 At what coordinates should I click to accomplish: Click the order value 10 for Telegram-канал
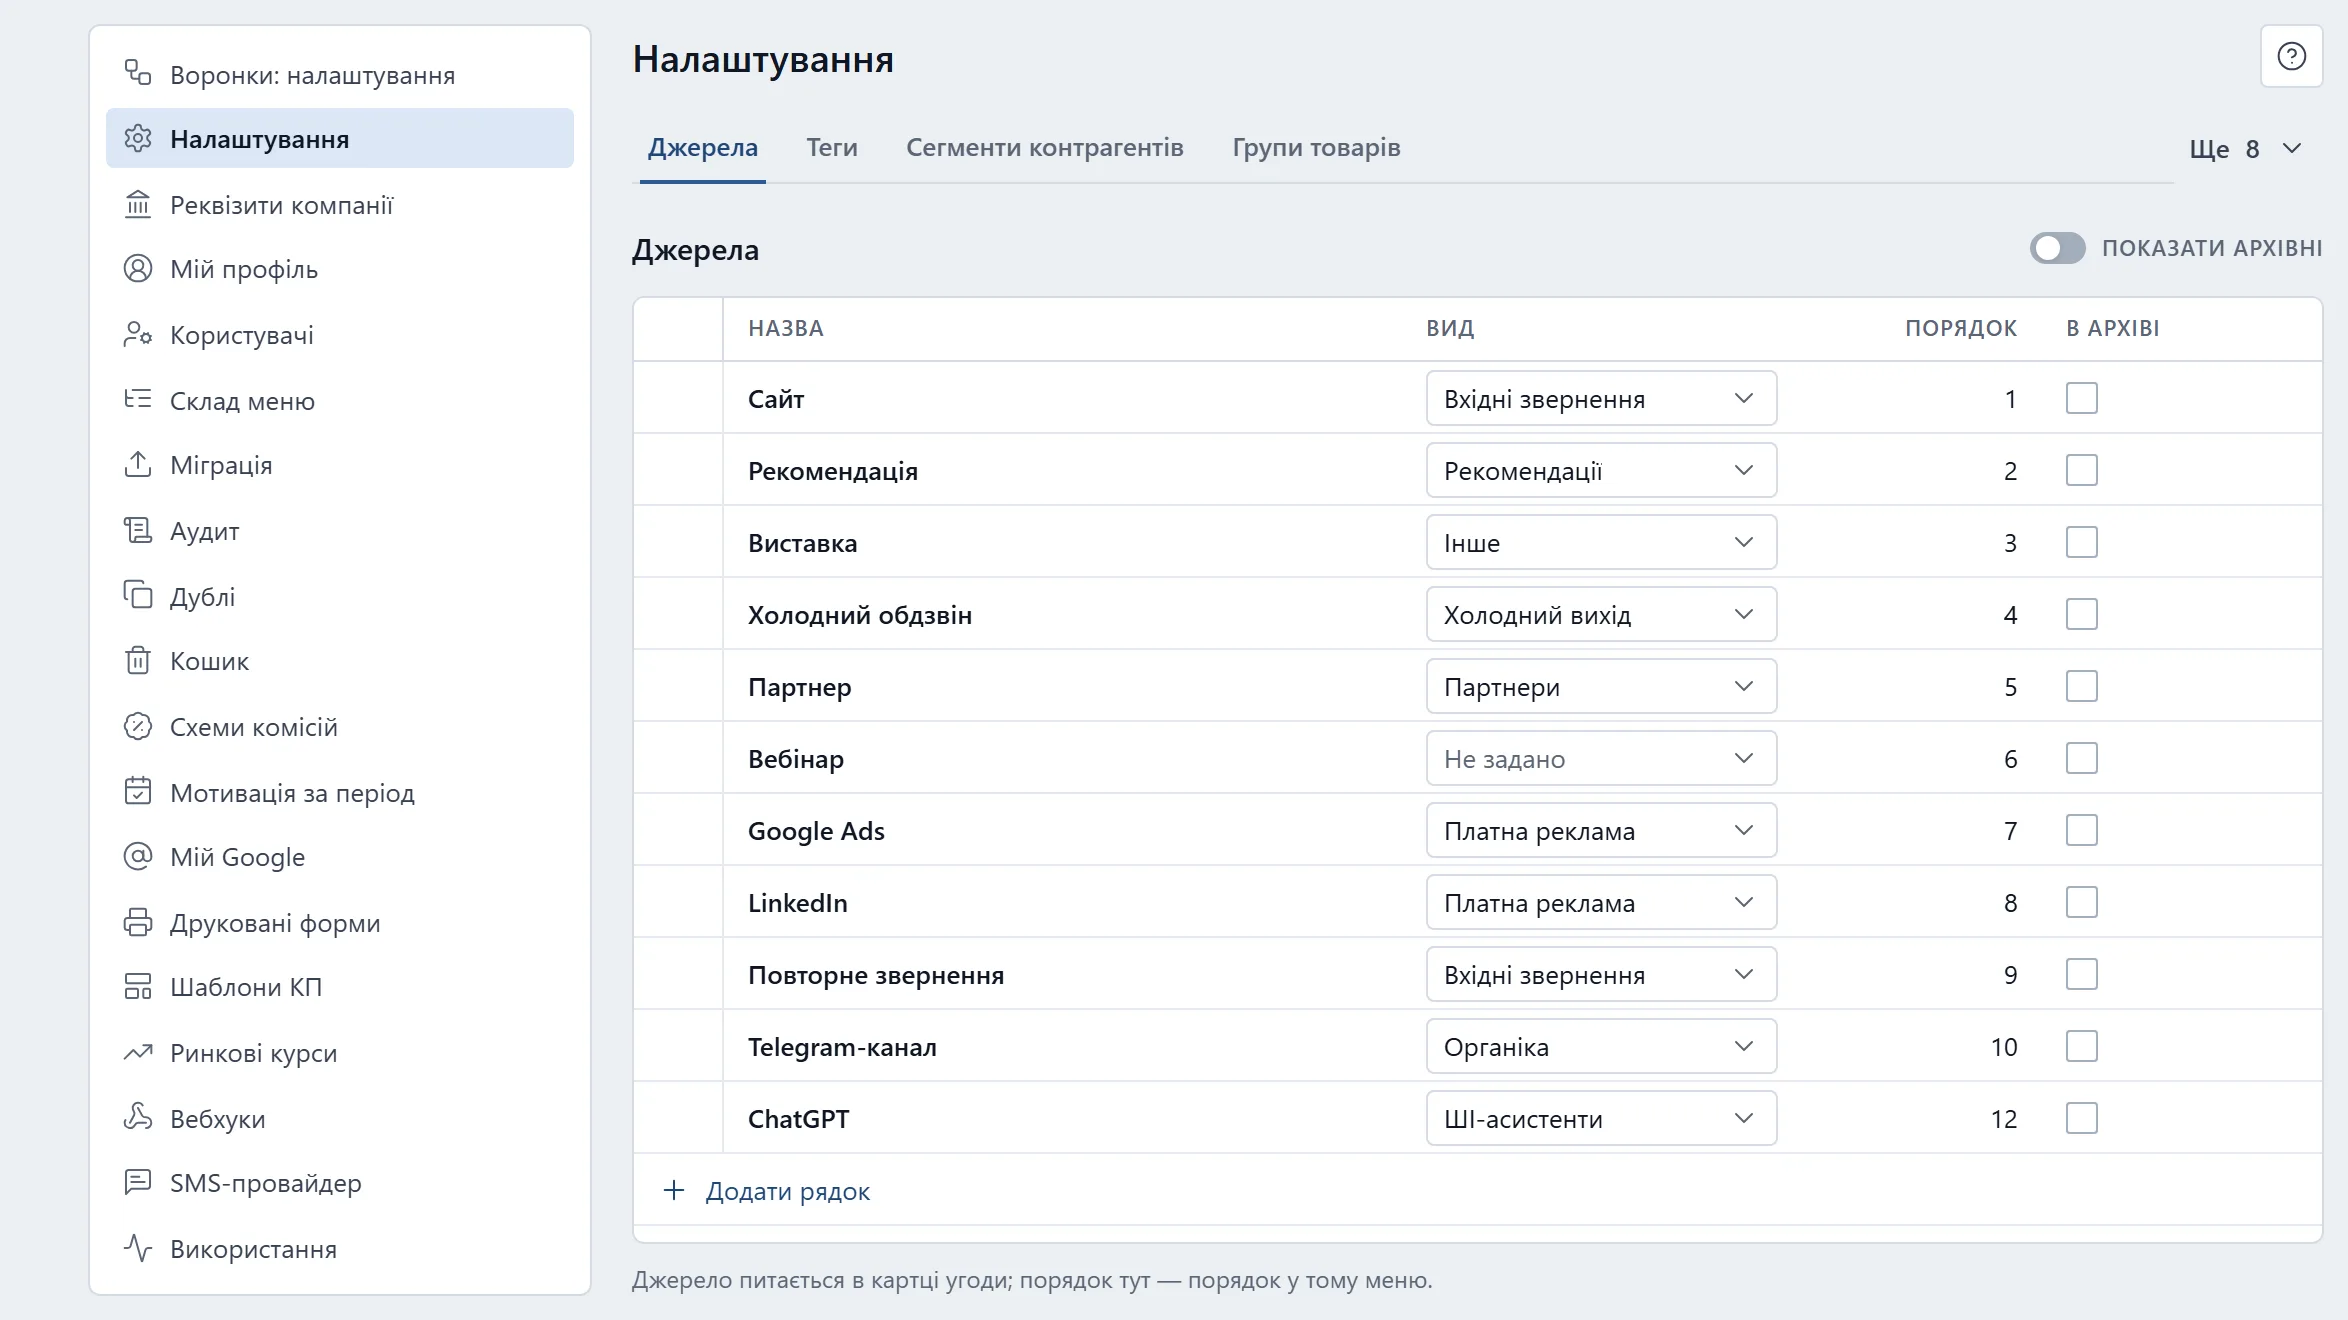coord(2003,1047)
